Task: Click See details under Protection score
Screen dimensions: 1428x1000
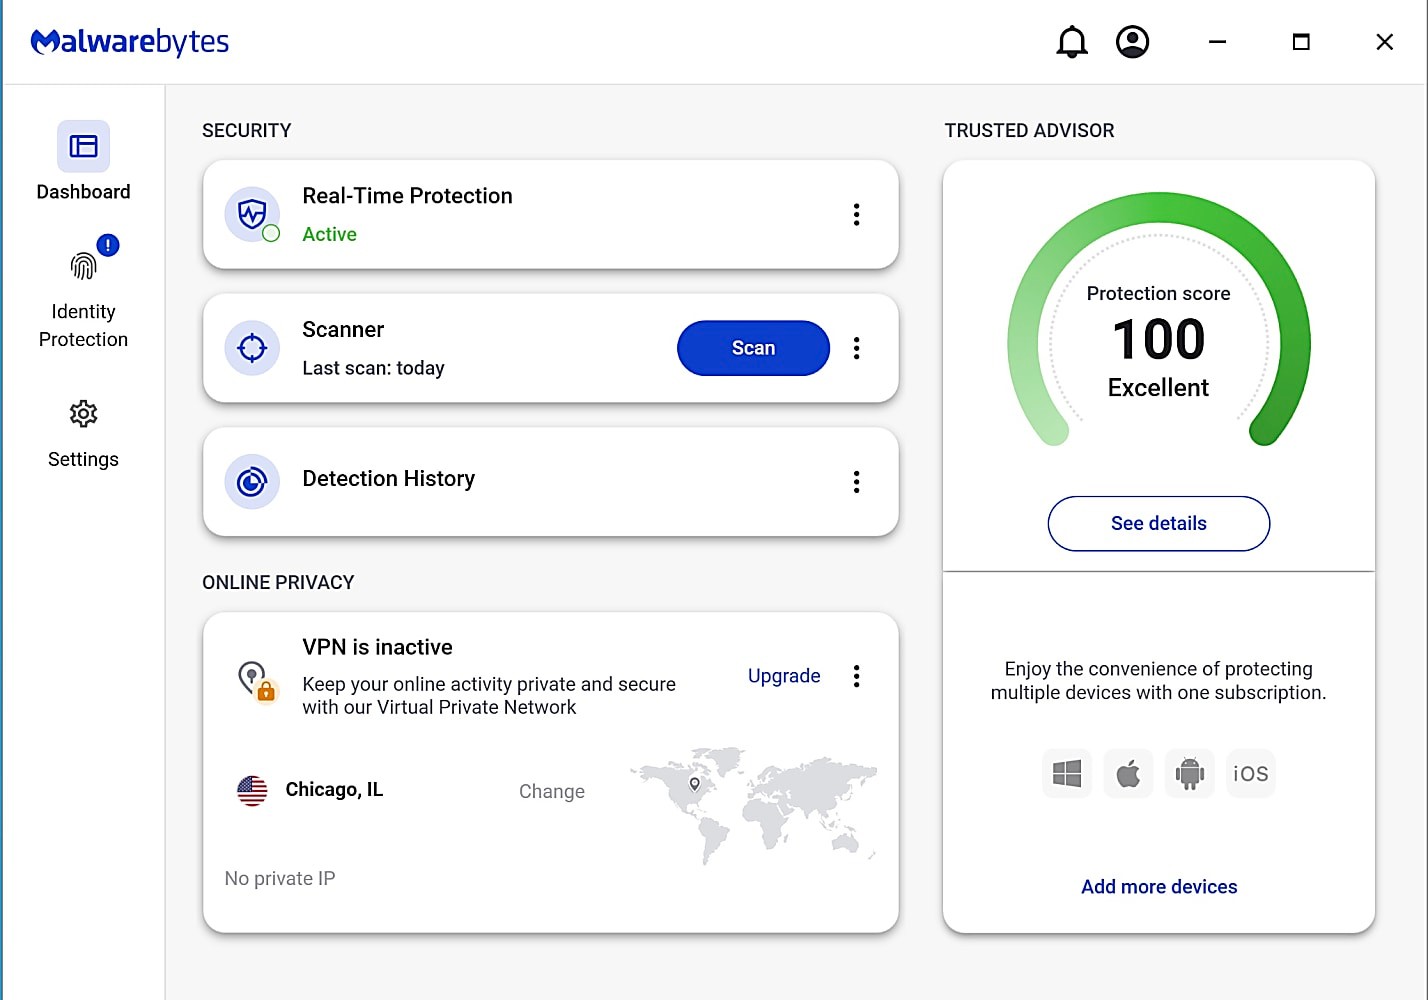Action: pyautogui.click(x=1158, y=523)
